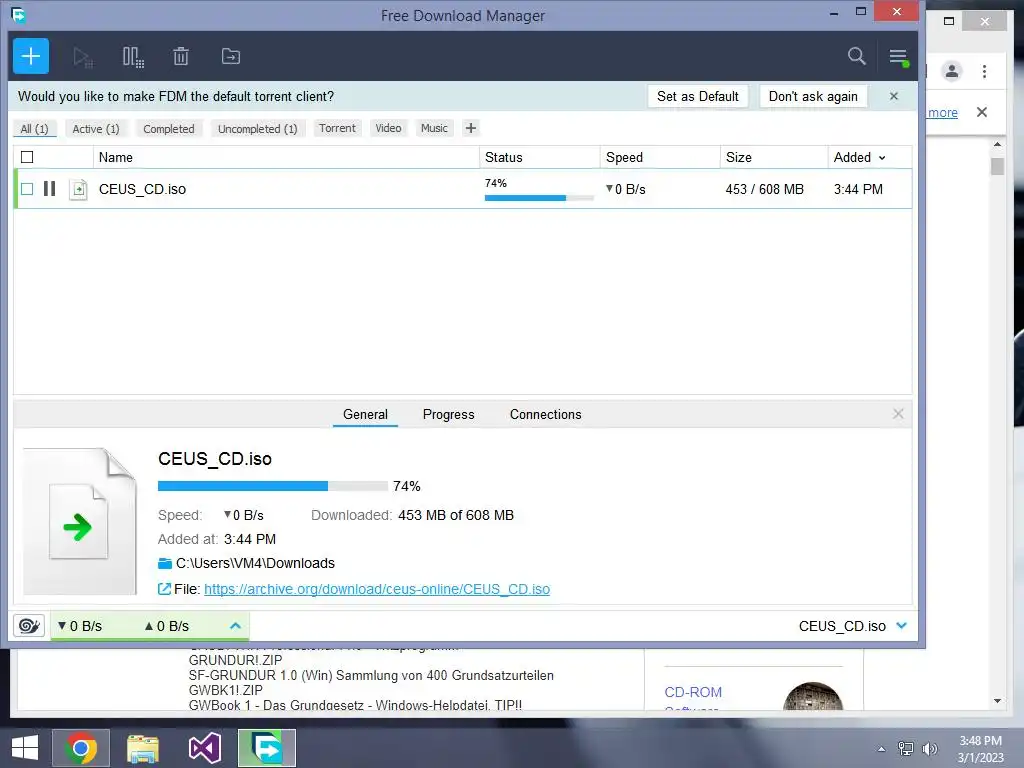Select the Torrent filter tab
Screen dimensions: 1024x768
pos(338,128)
